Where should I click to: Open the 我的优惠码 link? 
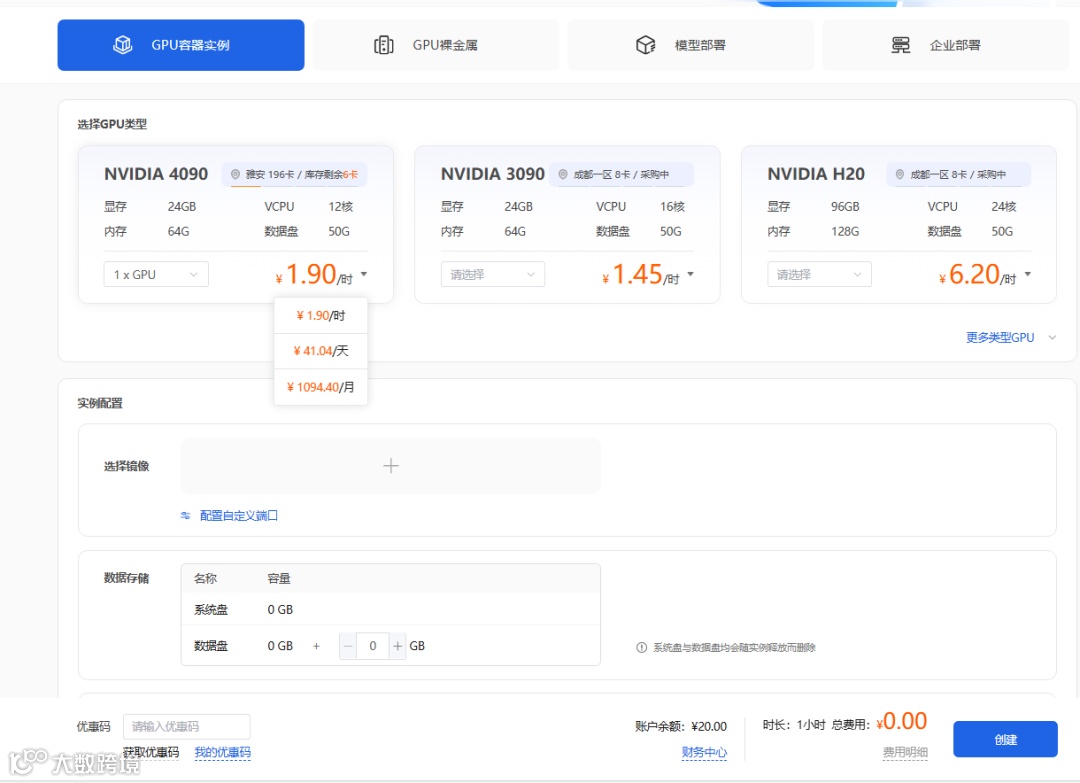(x=222, y=752)
